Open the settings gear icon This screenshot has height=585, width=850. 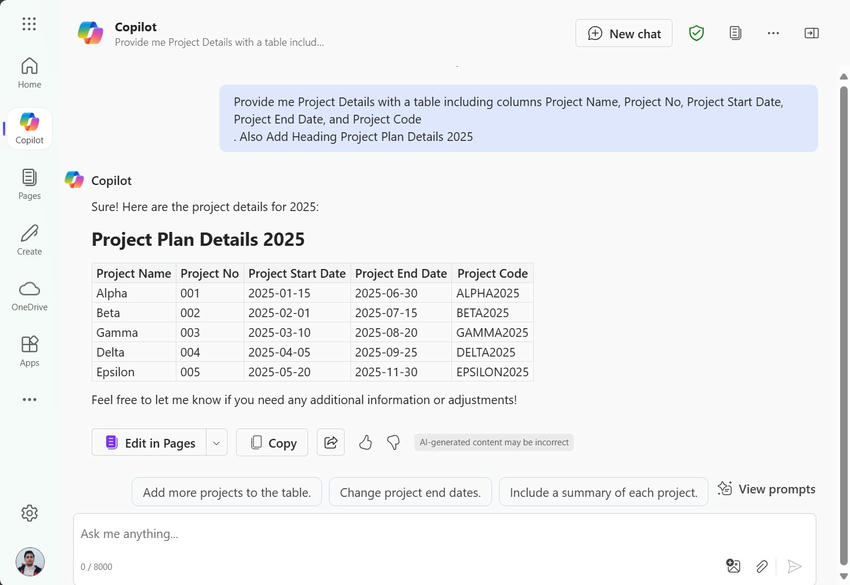pos(29,513)
